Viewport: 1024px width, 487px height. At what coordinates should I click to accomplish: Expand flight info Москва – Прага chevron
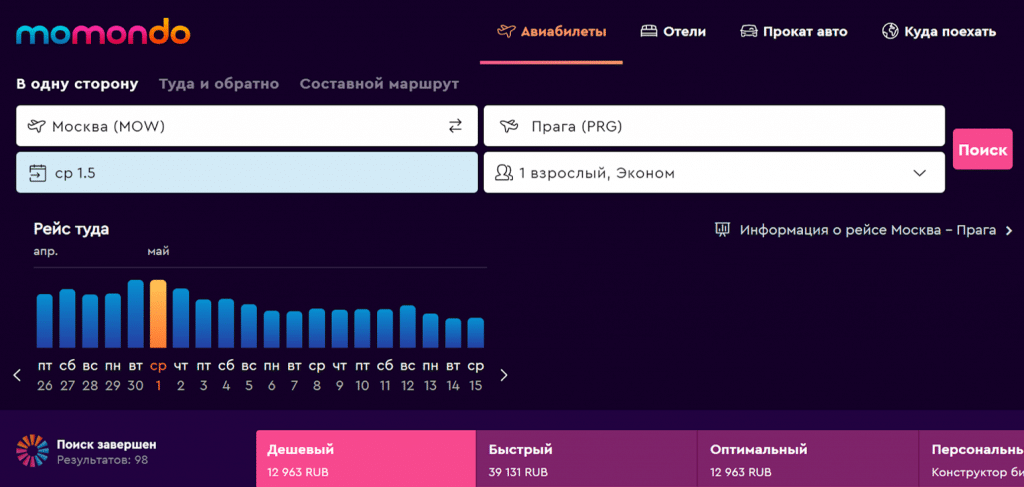(x=1009, y=230)
